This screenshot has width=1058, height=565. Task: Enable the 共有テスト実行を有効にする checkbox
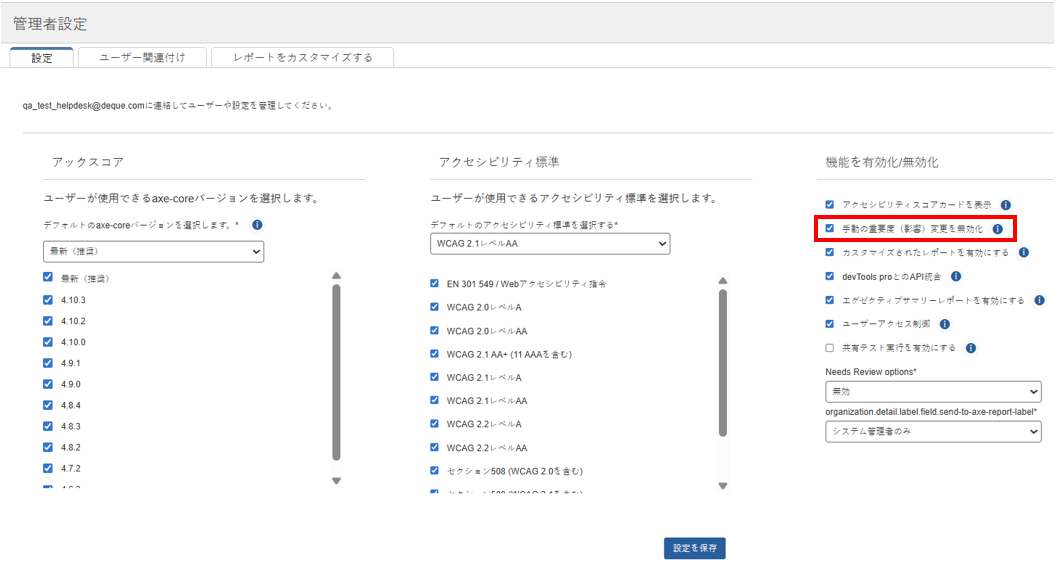tap(829, 348)
